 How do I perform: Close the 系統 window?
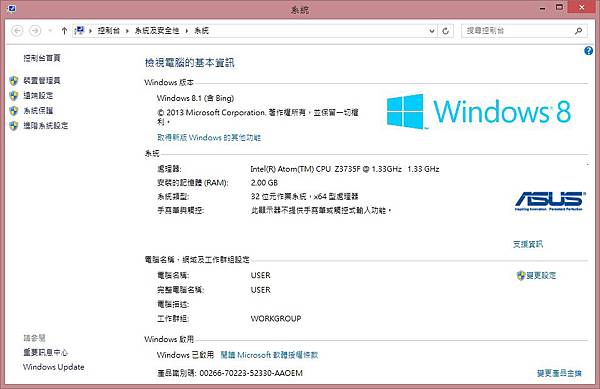(x=582, y=7)
